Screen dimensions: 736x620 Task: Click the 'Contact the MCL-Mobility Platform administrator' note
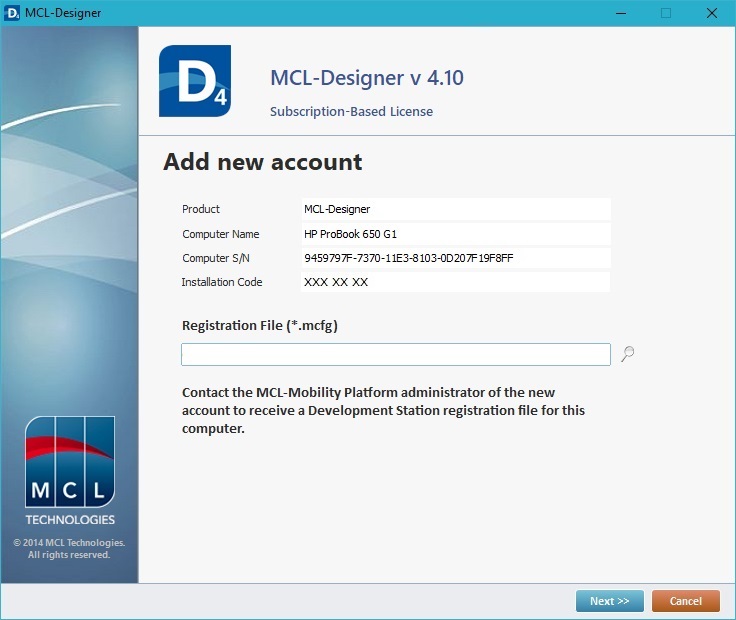tap(383, 410)
